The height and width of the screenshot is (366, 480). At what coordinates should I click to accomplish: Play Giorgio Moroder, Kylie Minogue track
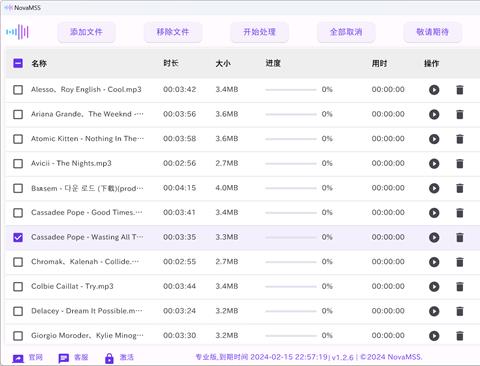(x=434, y=336)
